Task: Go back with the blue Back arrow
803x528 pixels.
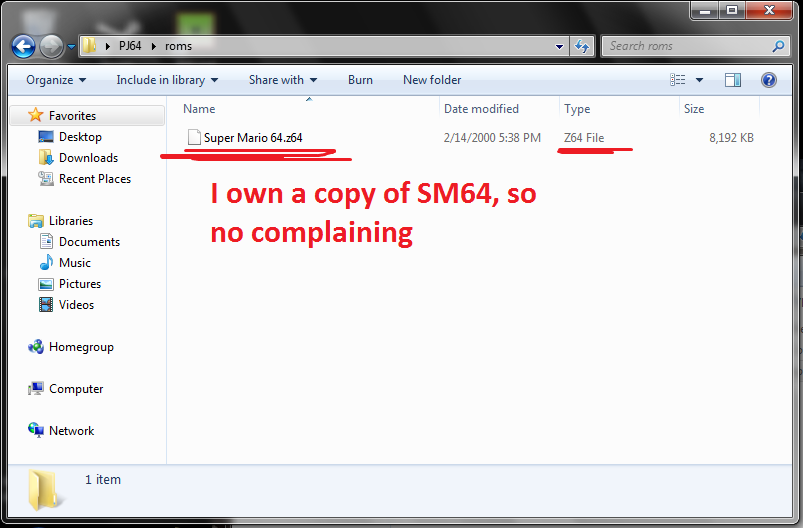Action: coord(24,47)
